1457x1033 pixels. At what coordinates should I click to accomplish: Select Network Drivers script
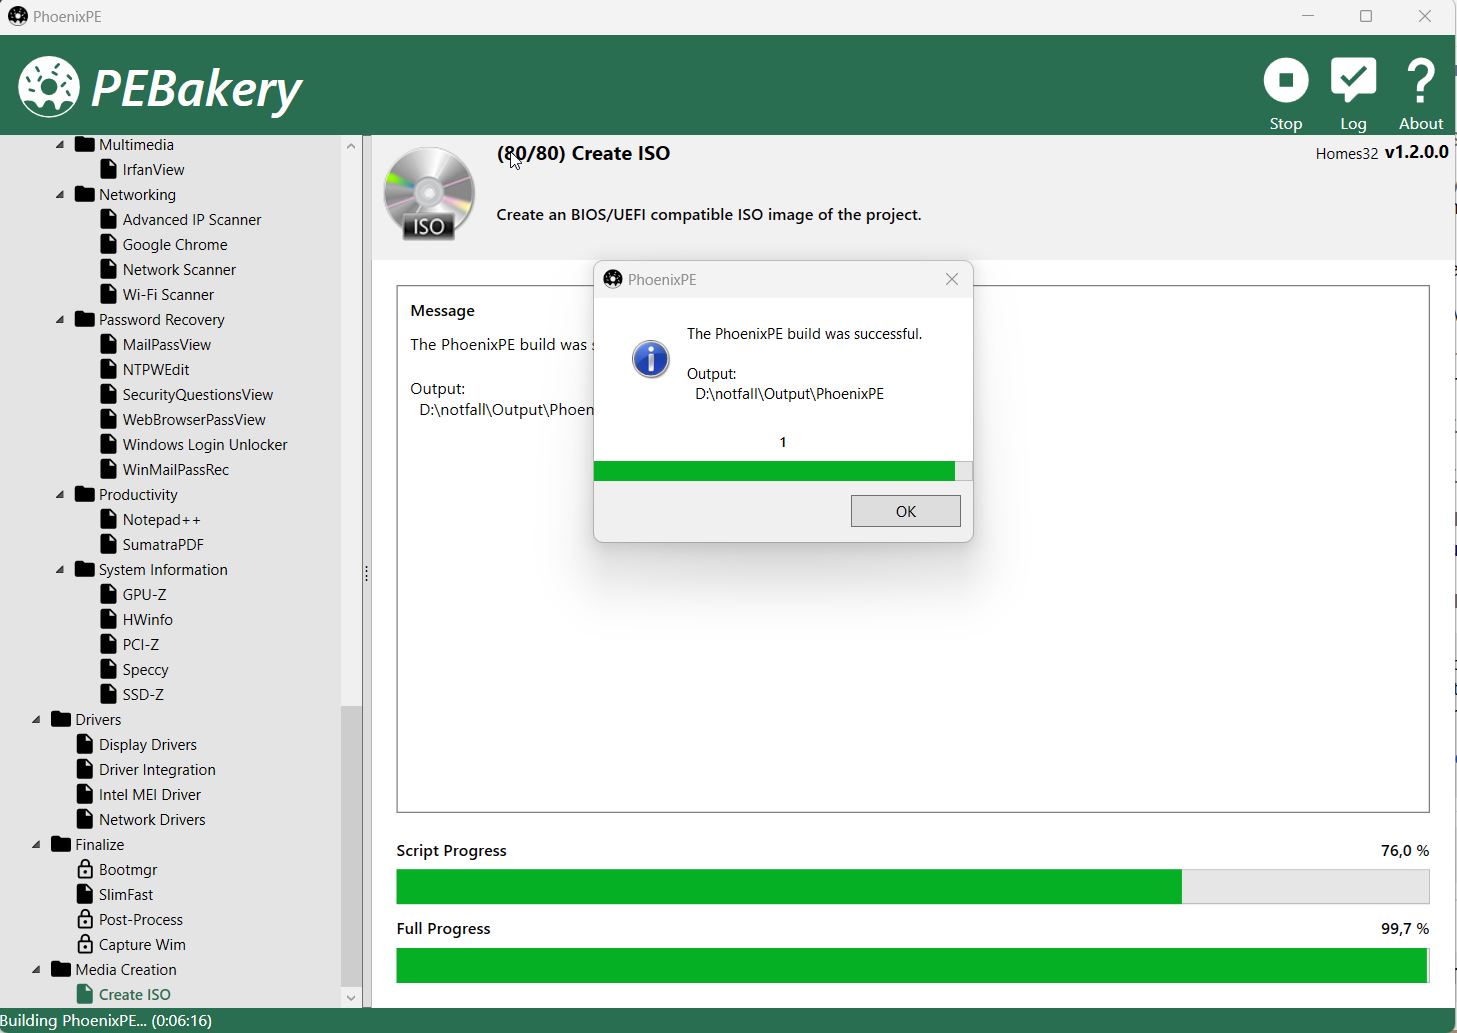point(152,819)
